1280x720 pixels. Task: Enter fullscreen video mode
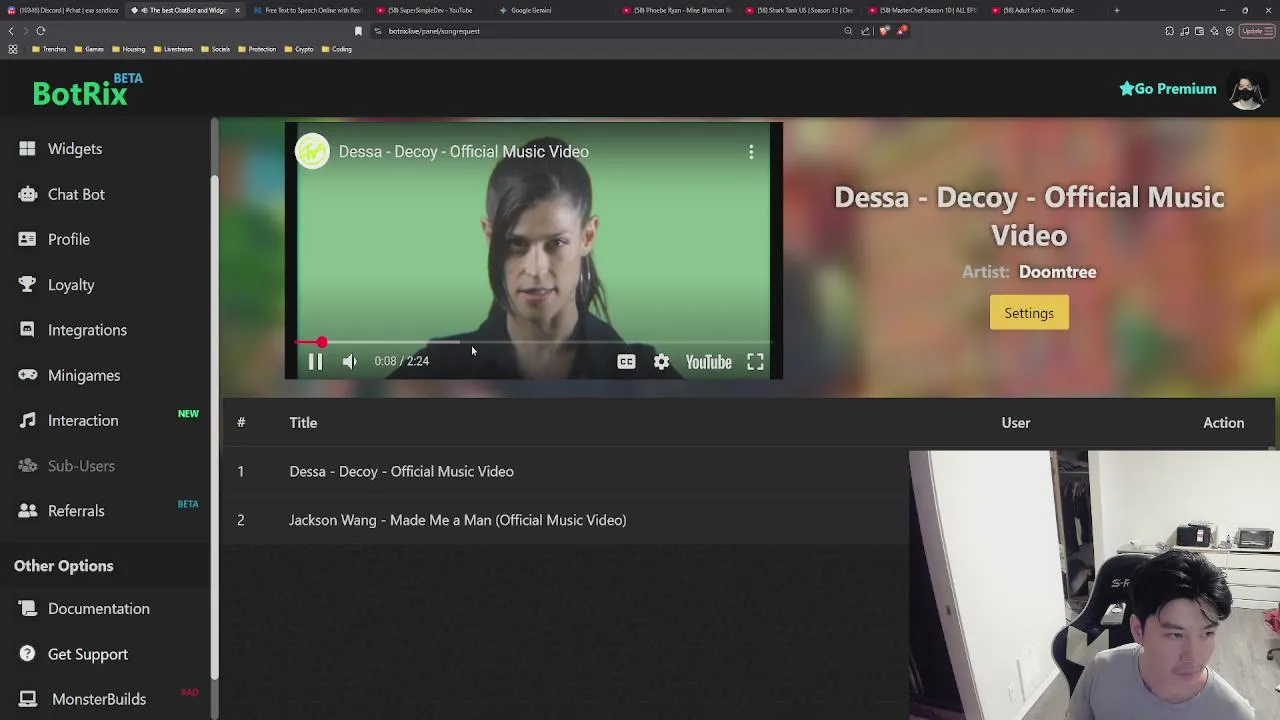tap(755, 362)
